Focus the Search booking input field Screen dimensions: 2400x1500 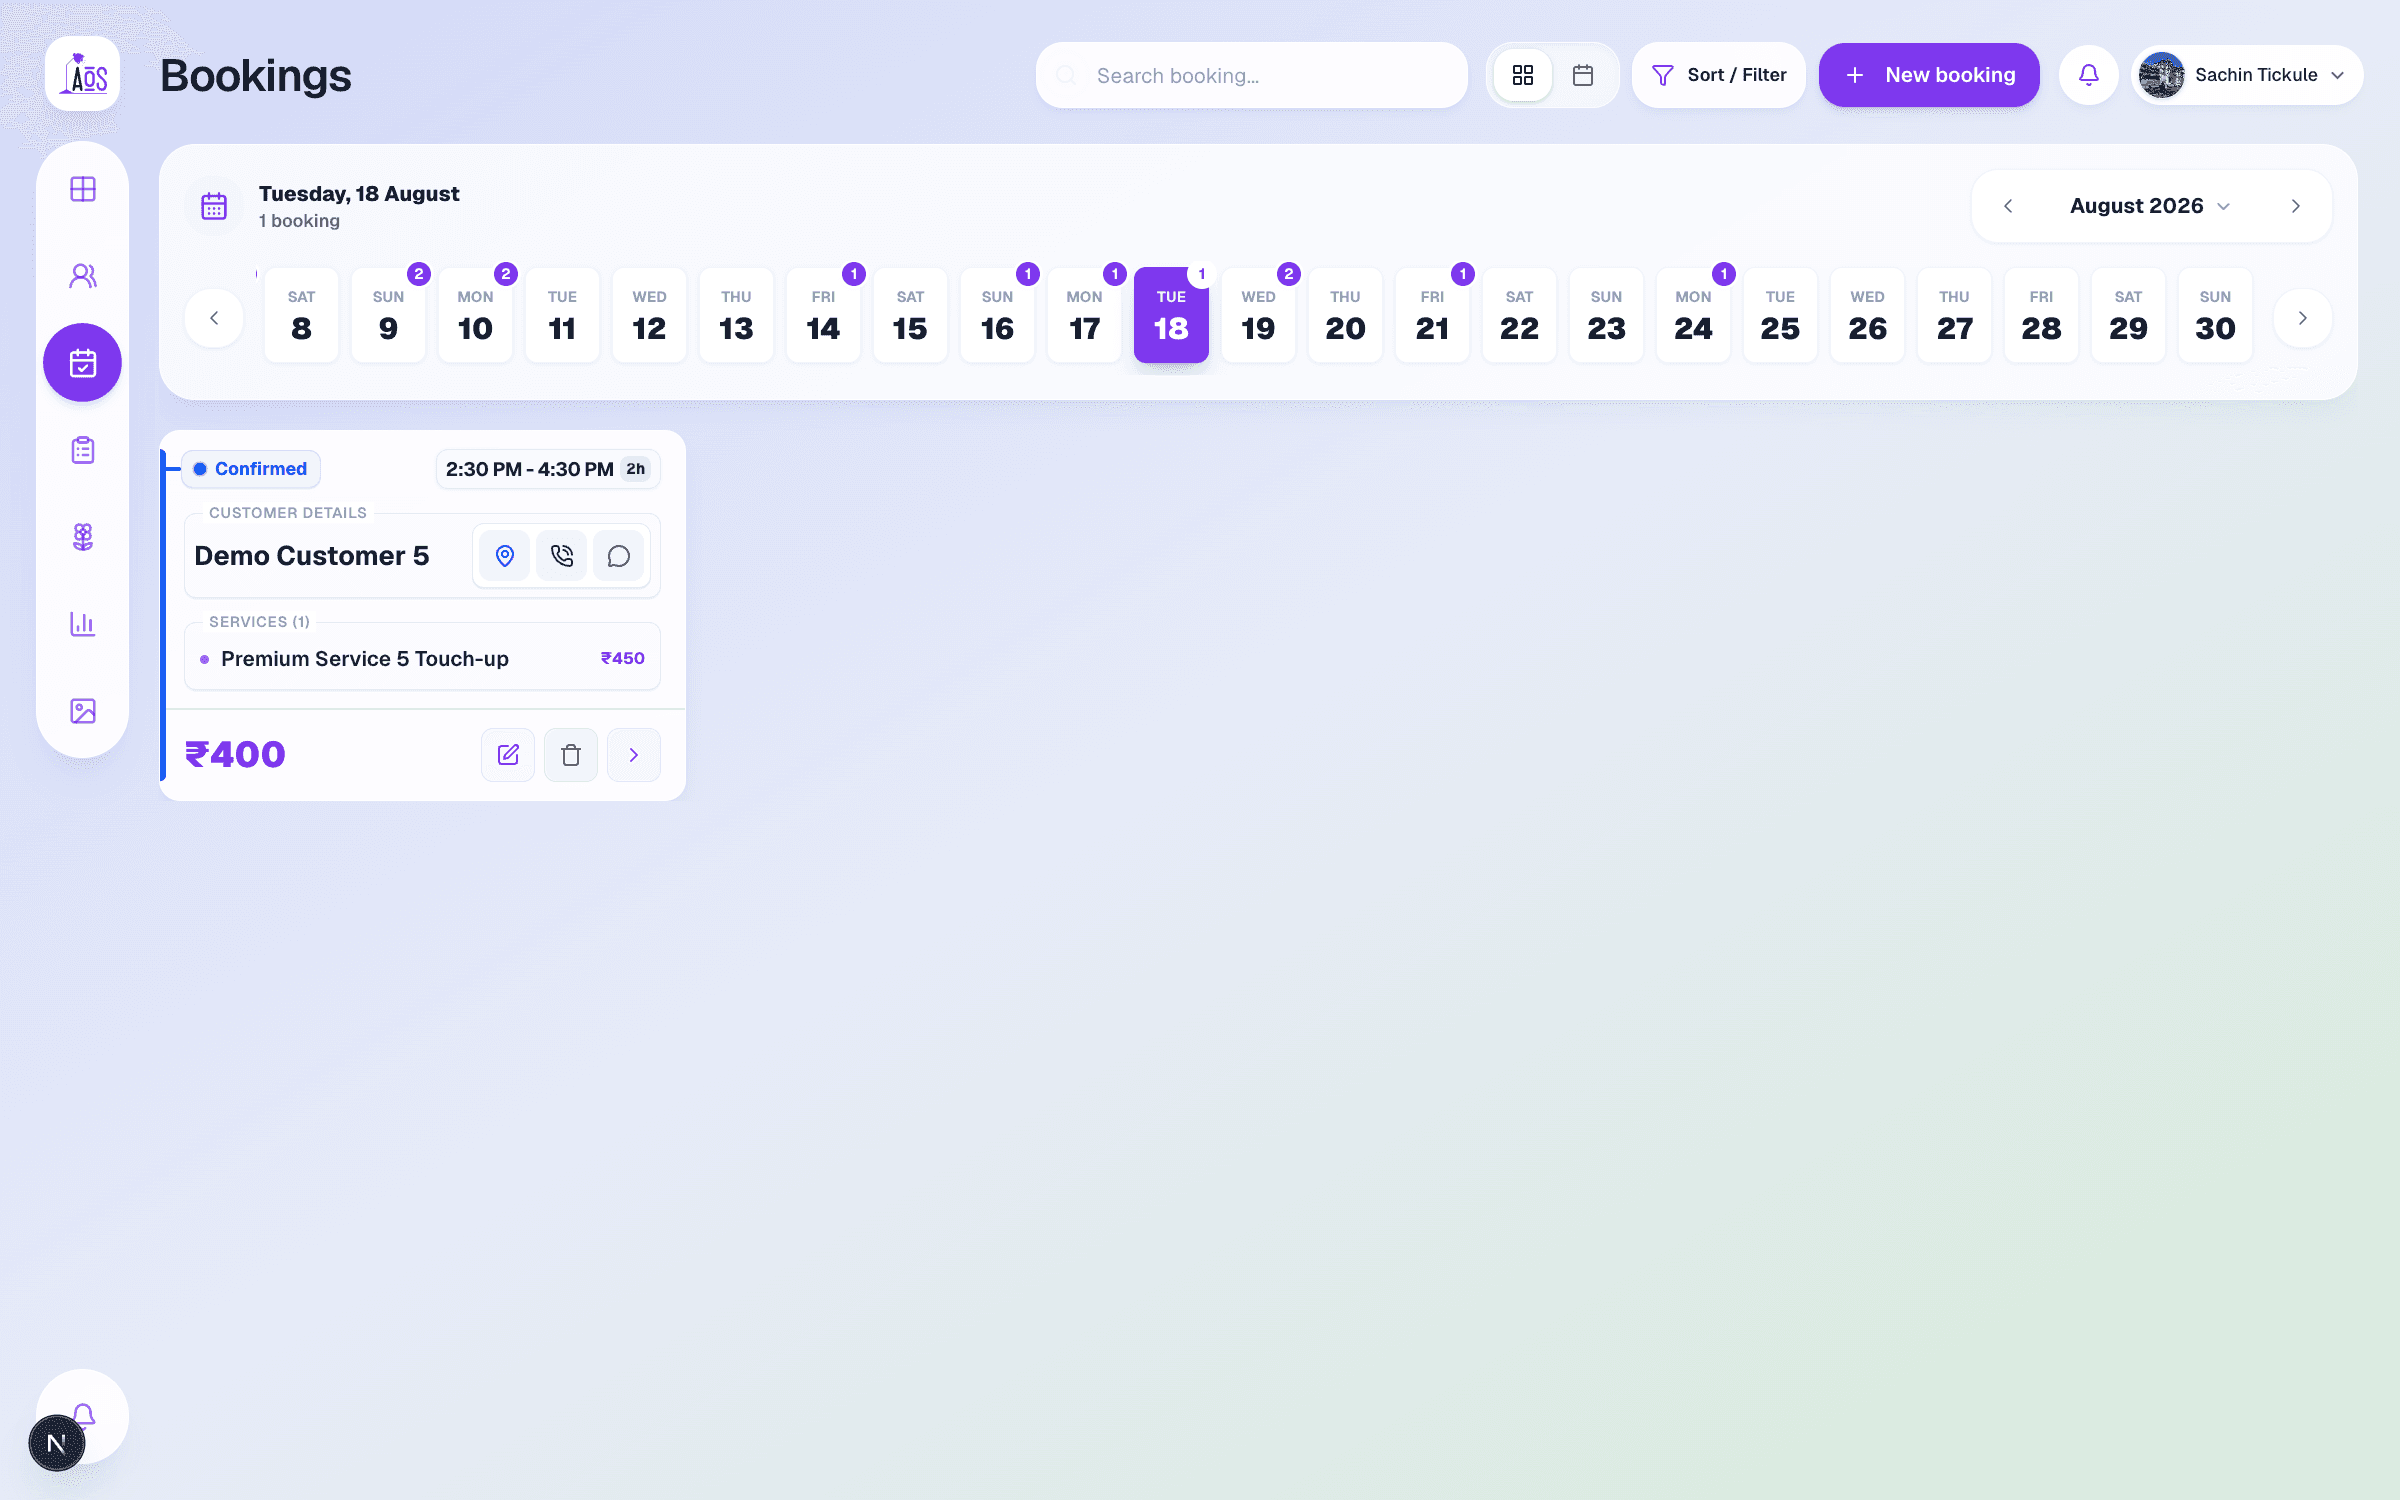(x=1252, y=75)
